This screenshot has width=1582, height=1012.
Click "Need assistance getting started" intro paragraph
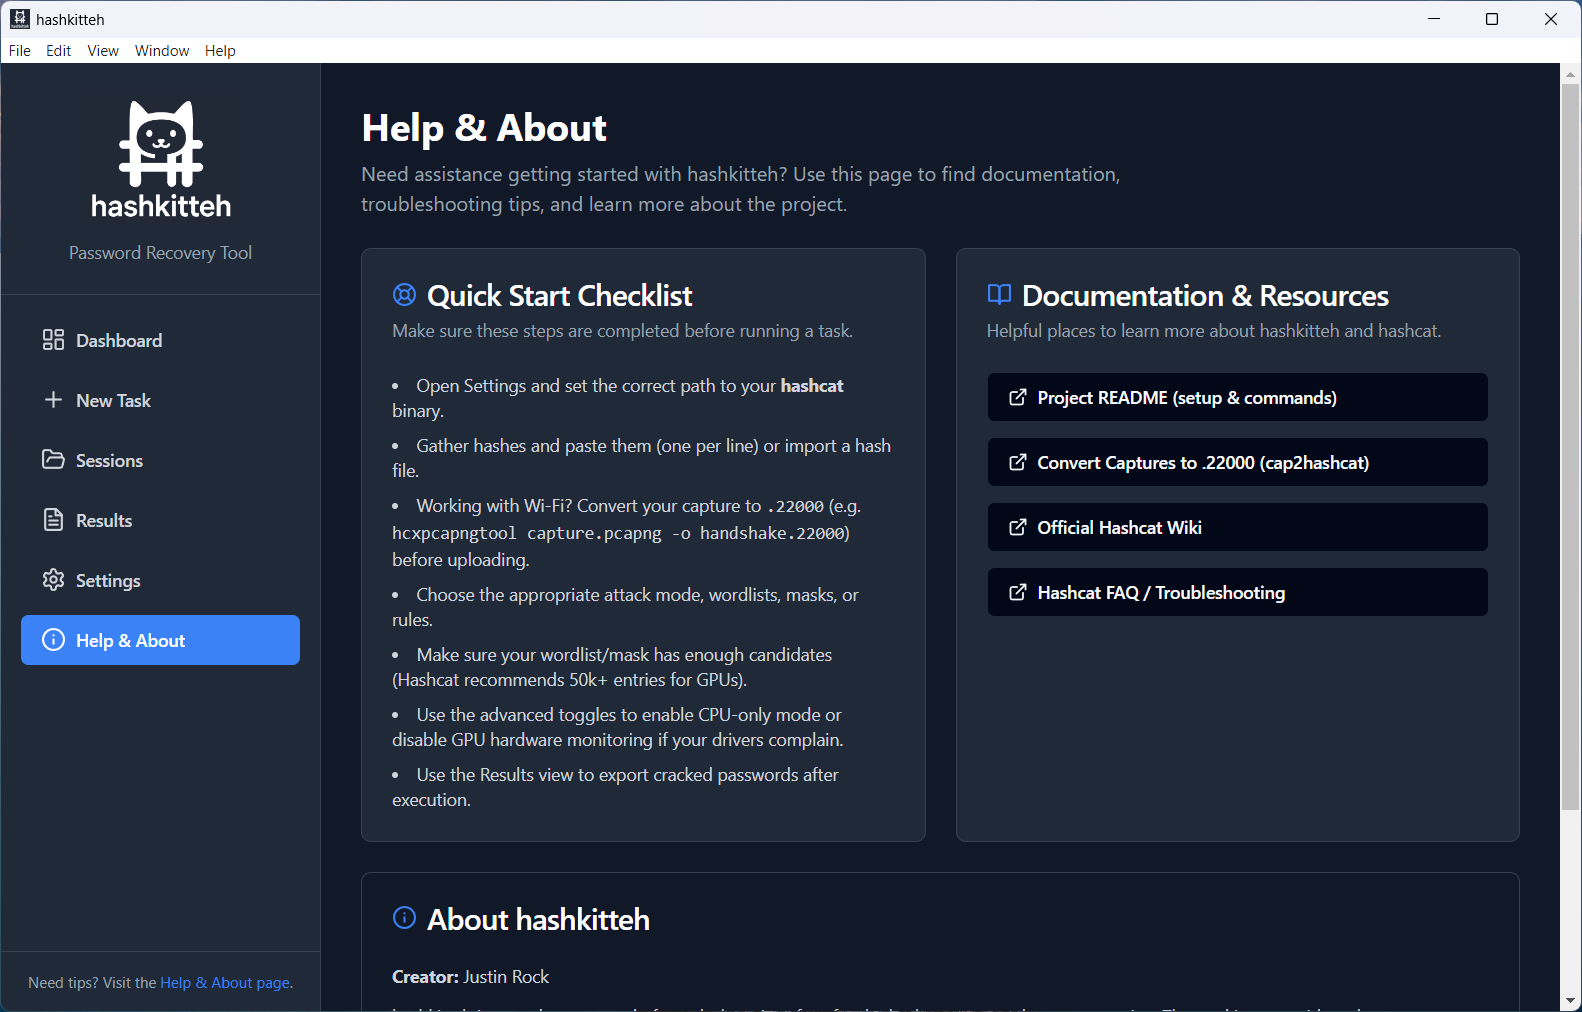tap(740, 189)
